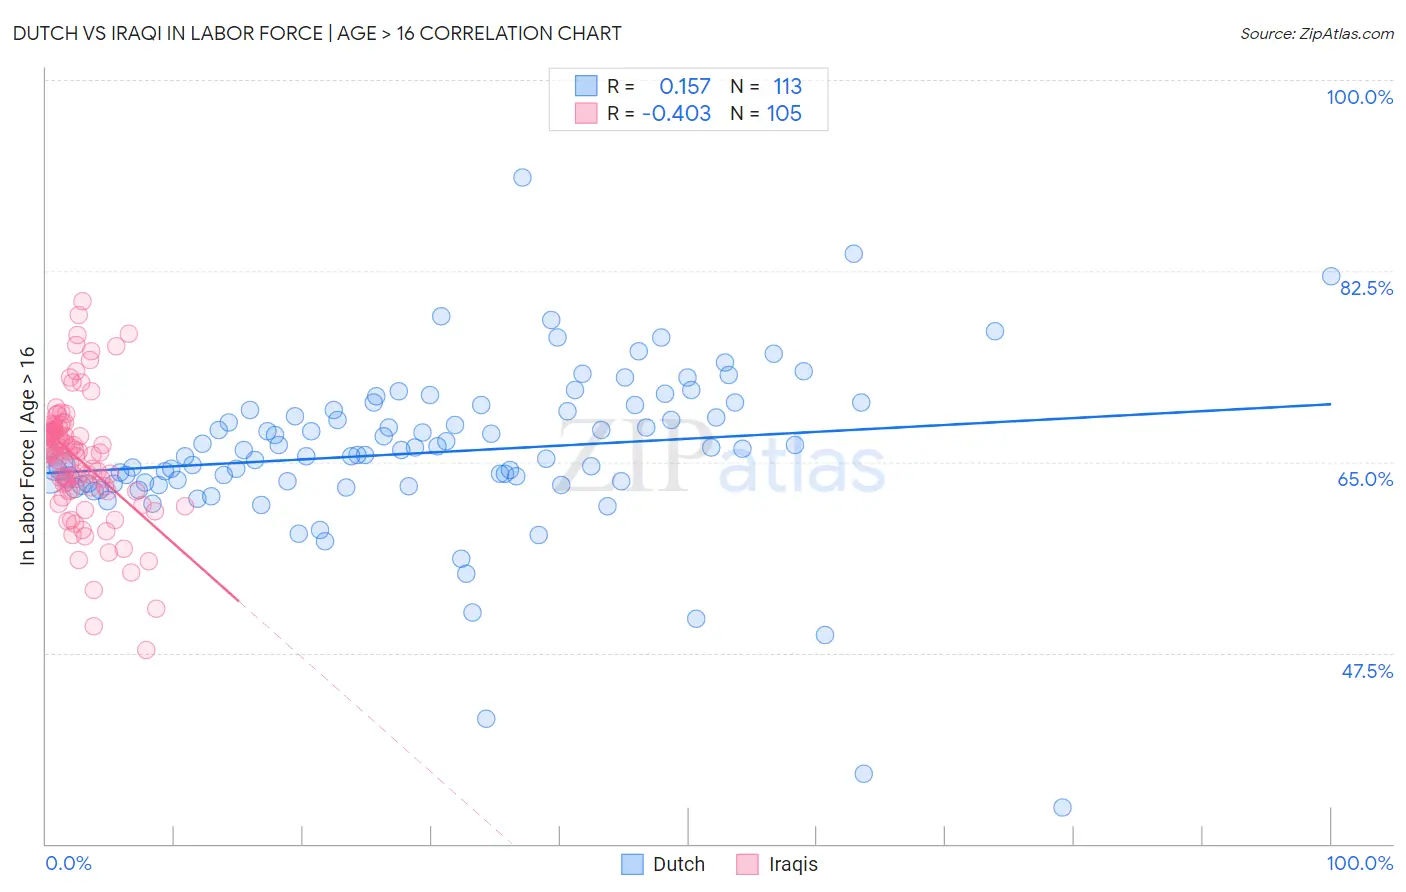Click the 100.0% x-axis label
1406x892 pixels.
tap(1360, 863)
